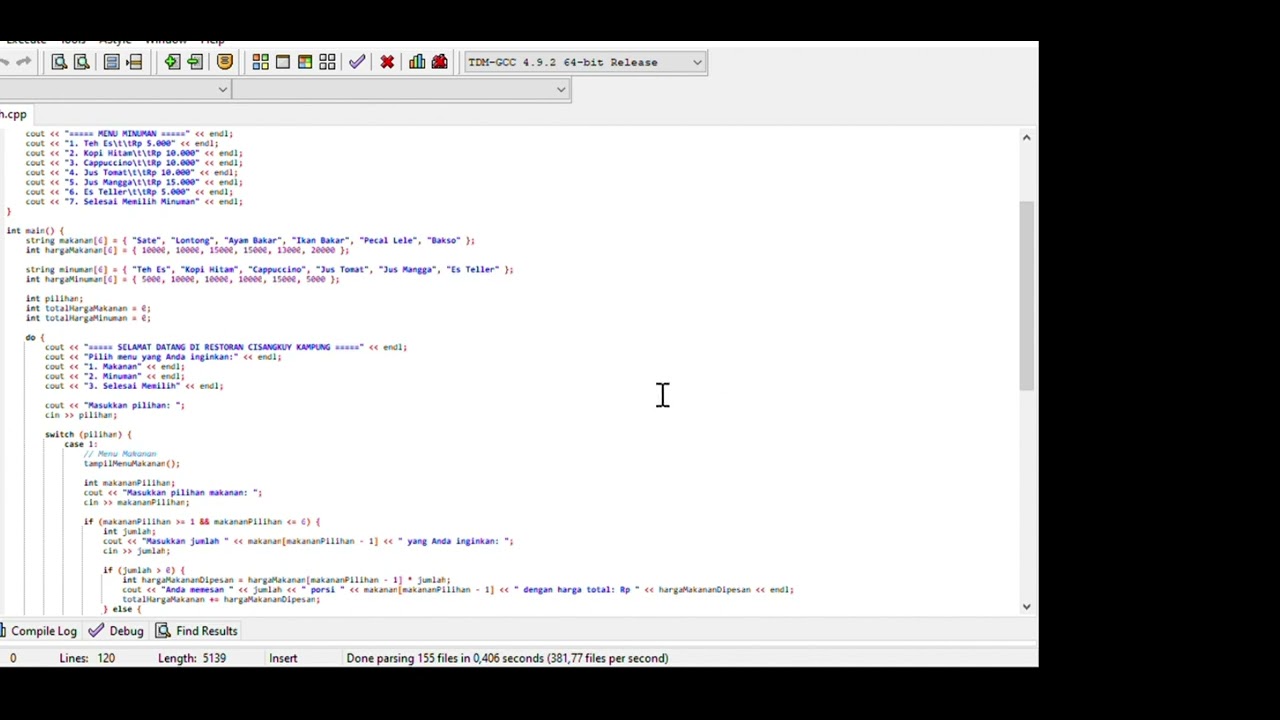Click the 'Length: 5139' status entry

(192, 658)
